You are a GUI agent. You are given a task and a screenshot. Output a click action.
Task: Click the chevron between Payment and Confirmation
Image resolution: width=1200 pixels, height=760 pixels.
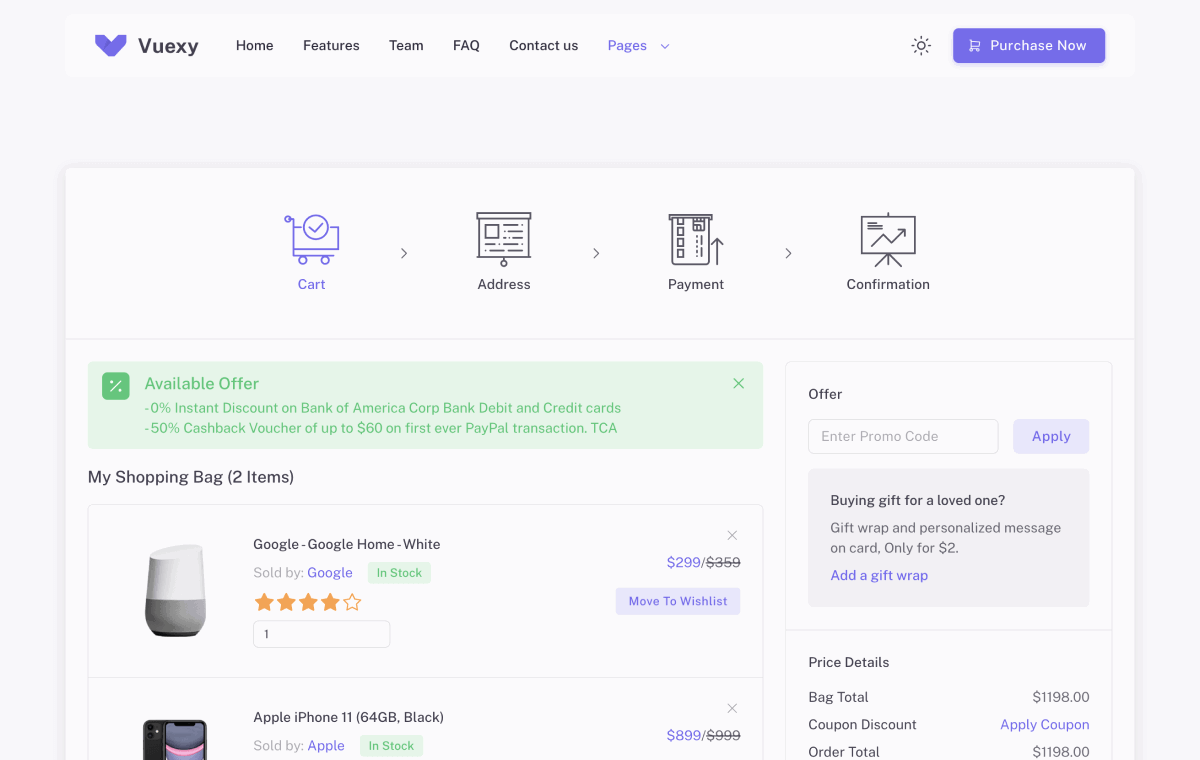point(788,253)
